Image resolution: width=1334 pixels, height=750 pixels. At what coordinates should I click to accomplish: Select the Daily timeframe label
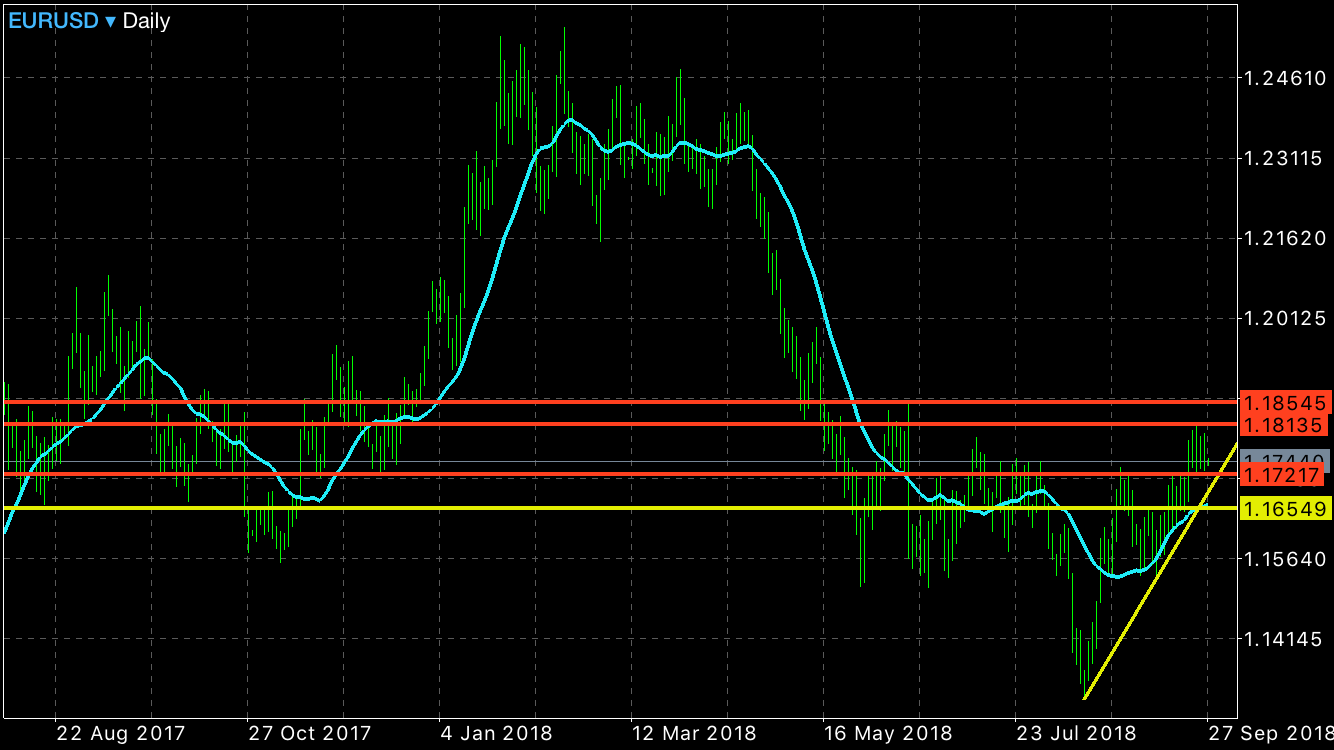coord(146,20)
